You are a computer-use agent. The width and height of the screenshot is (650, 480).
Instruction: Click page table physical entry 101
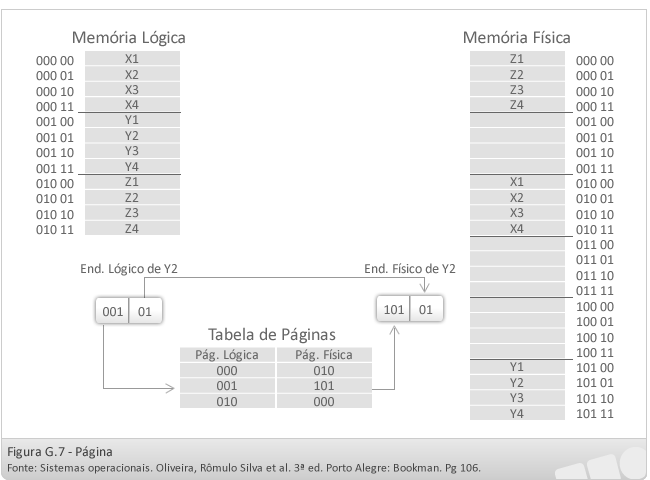pyautogui.click(x=324, y=386)
